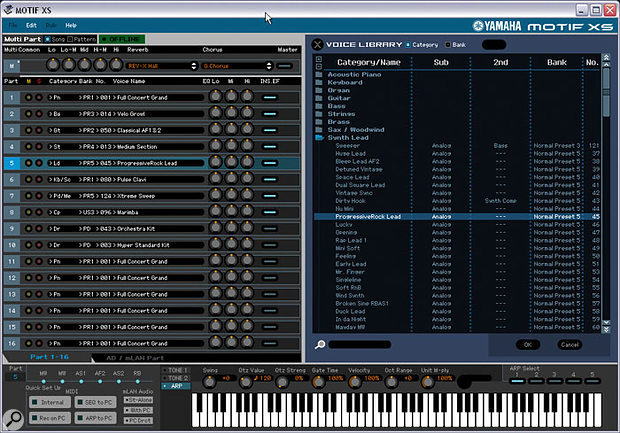
Task: Click EQ Lo knob for part 1
Action: click(215, 97)
